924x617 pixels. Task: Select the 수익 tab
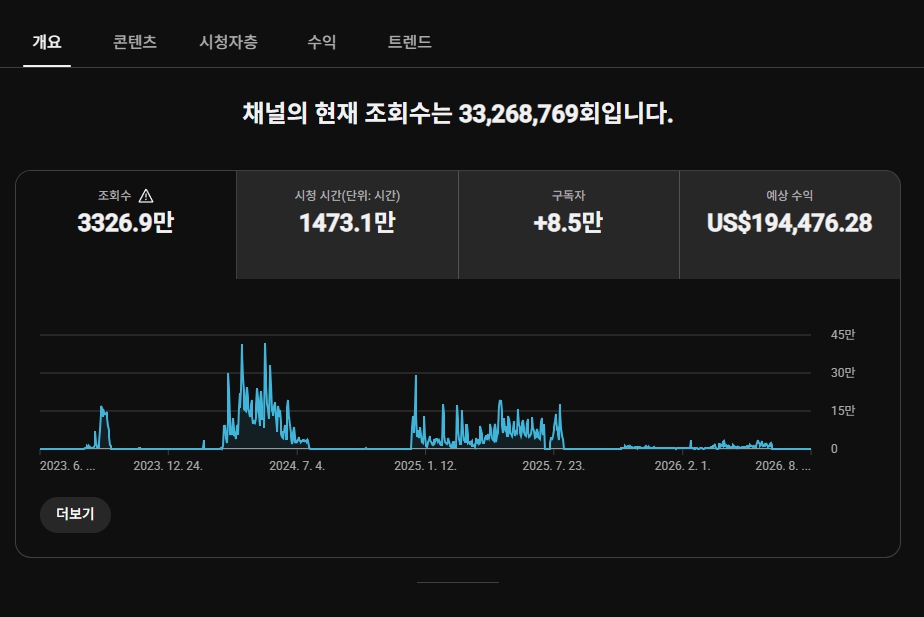(322, 42)
